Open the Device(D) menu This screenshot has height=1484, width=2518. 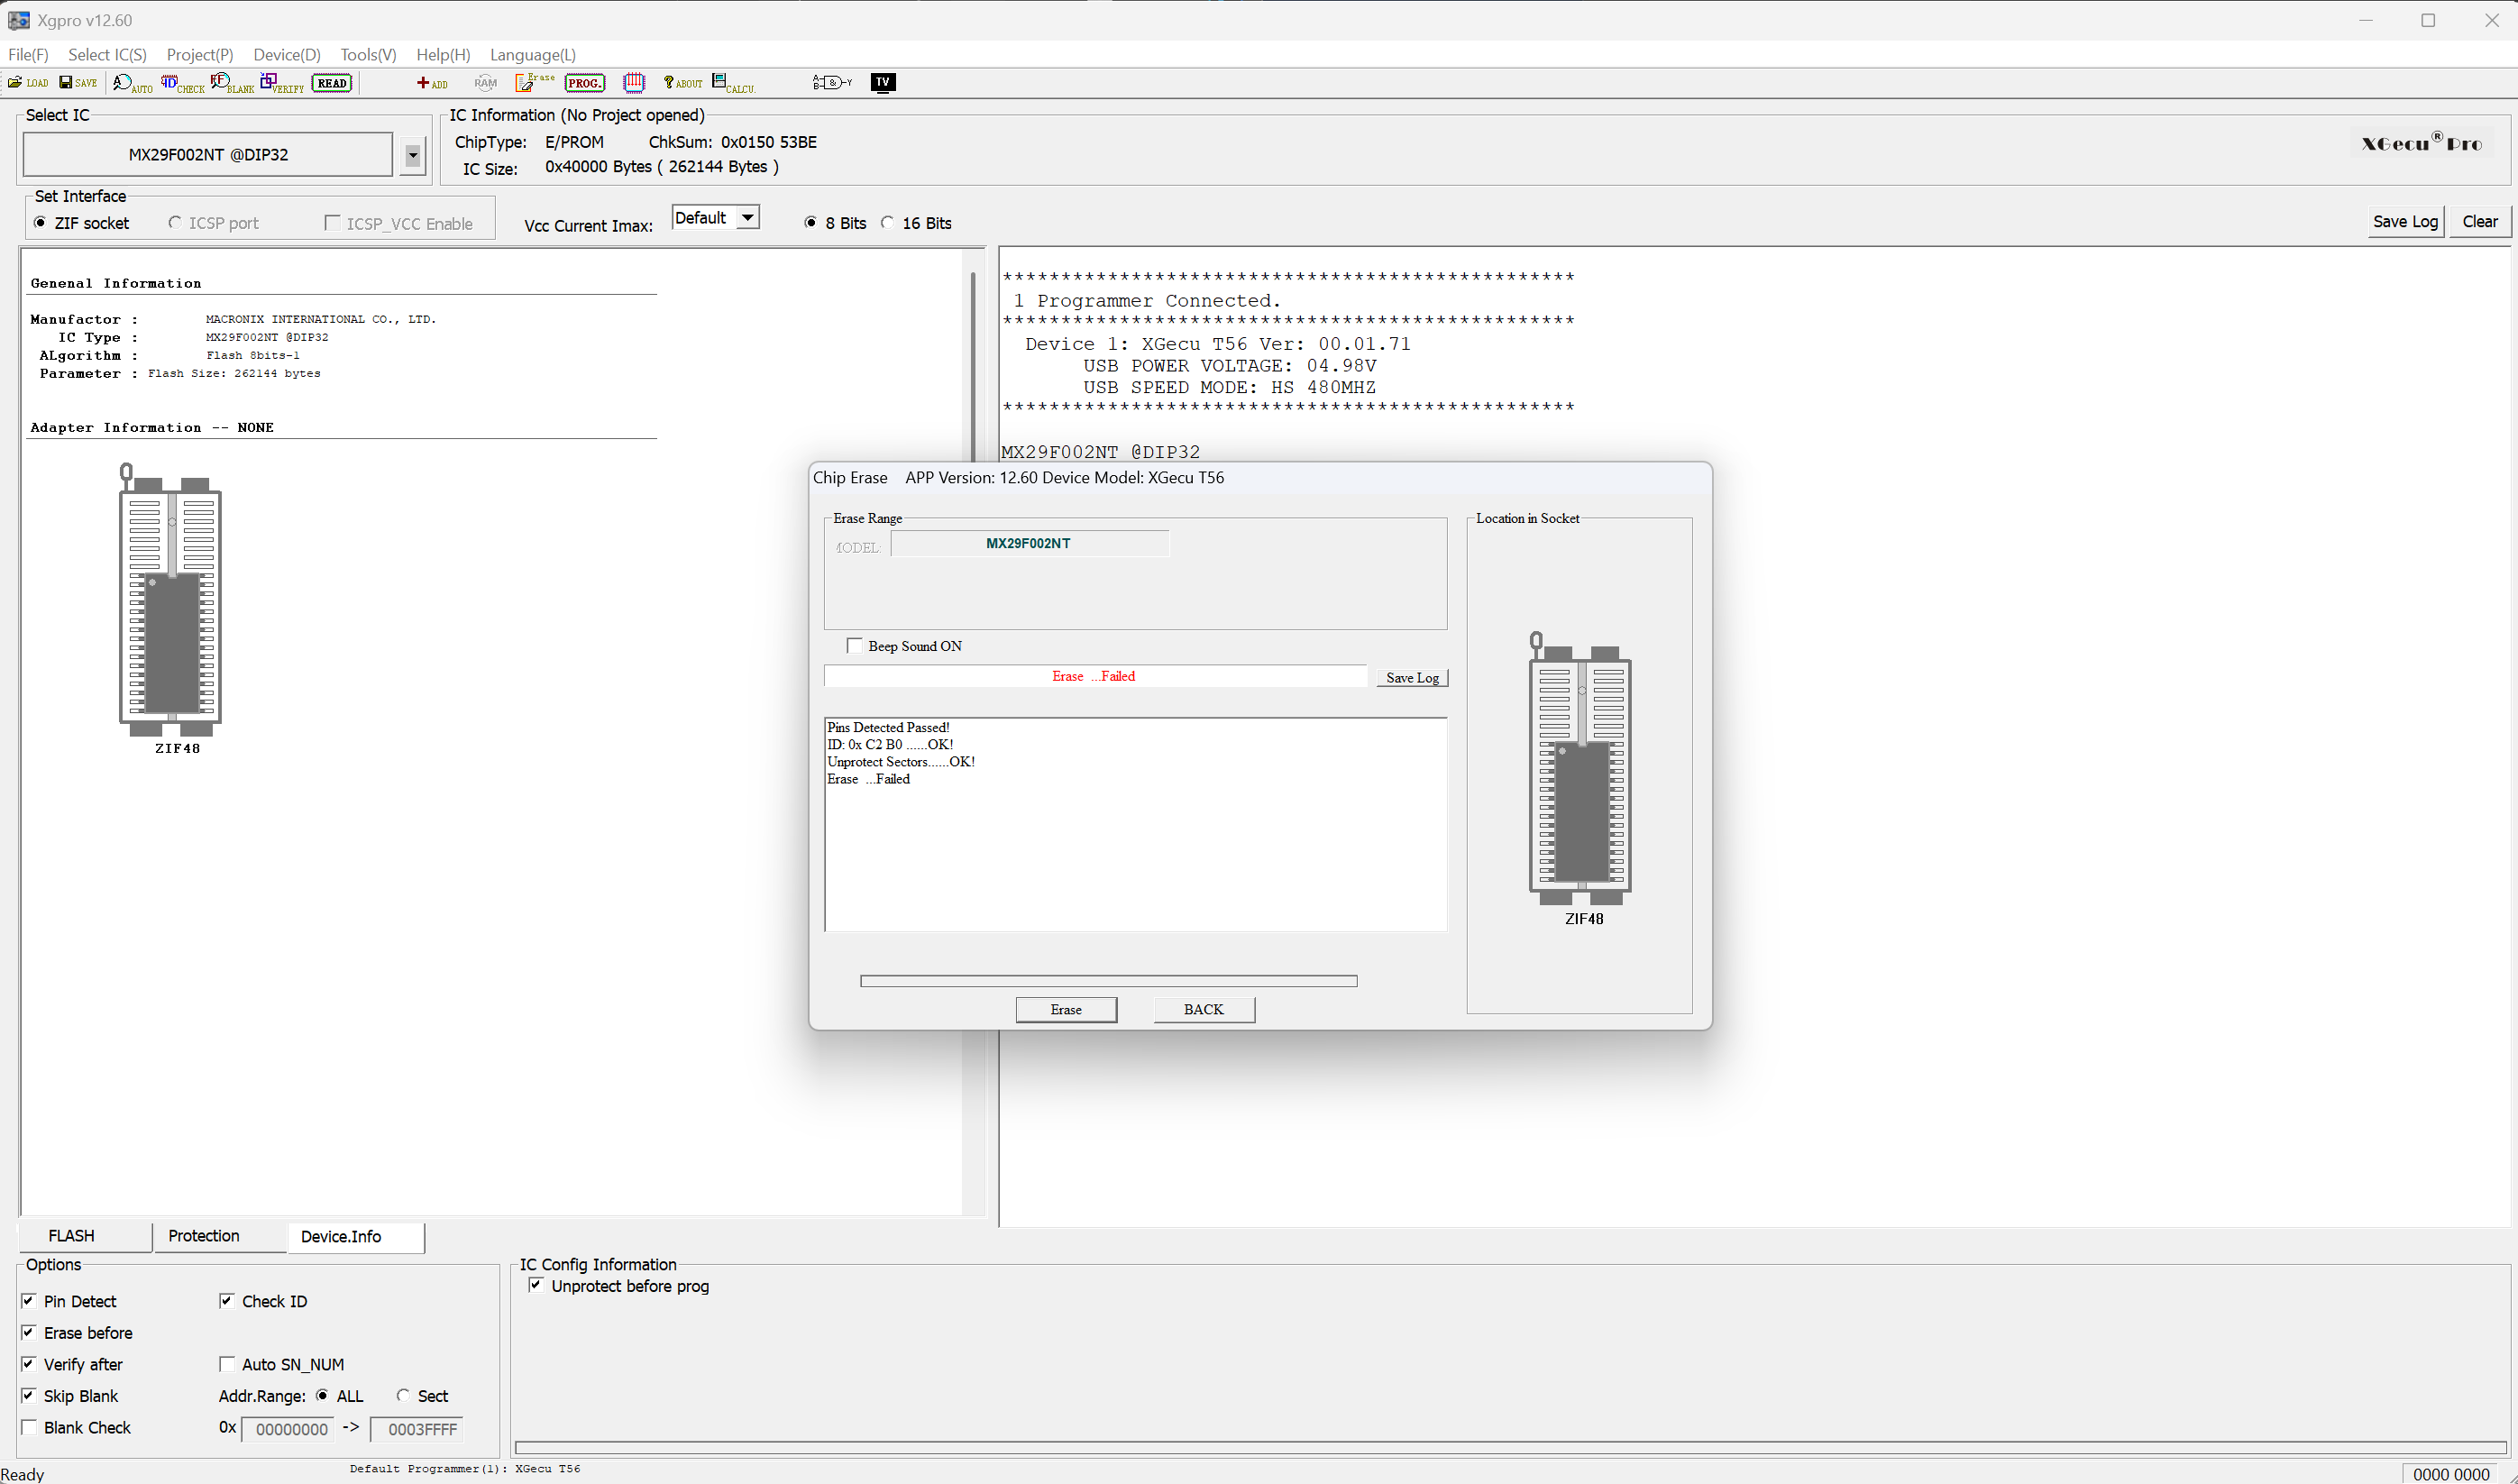(286, 54)
